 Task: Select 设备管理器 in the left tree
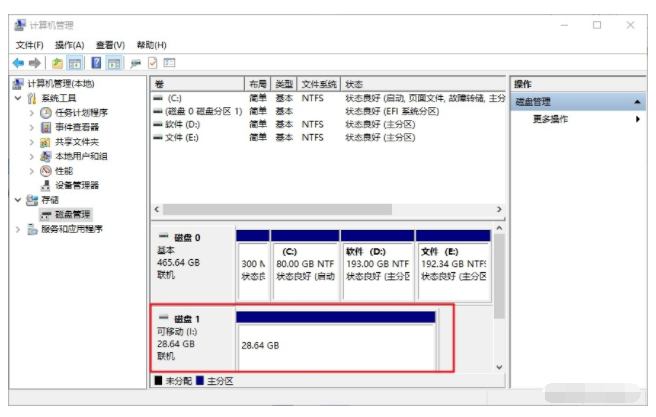pos(76,185)
